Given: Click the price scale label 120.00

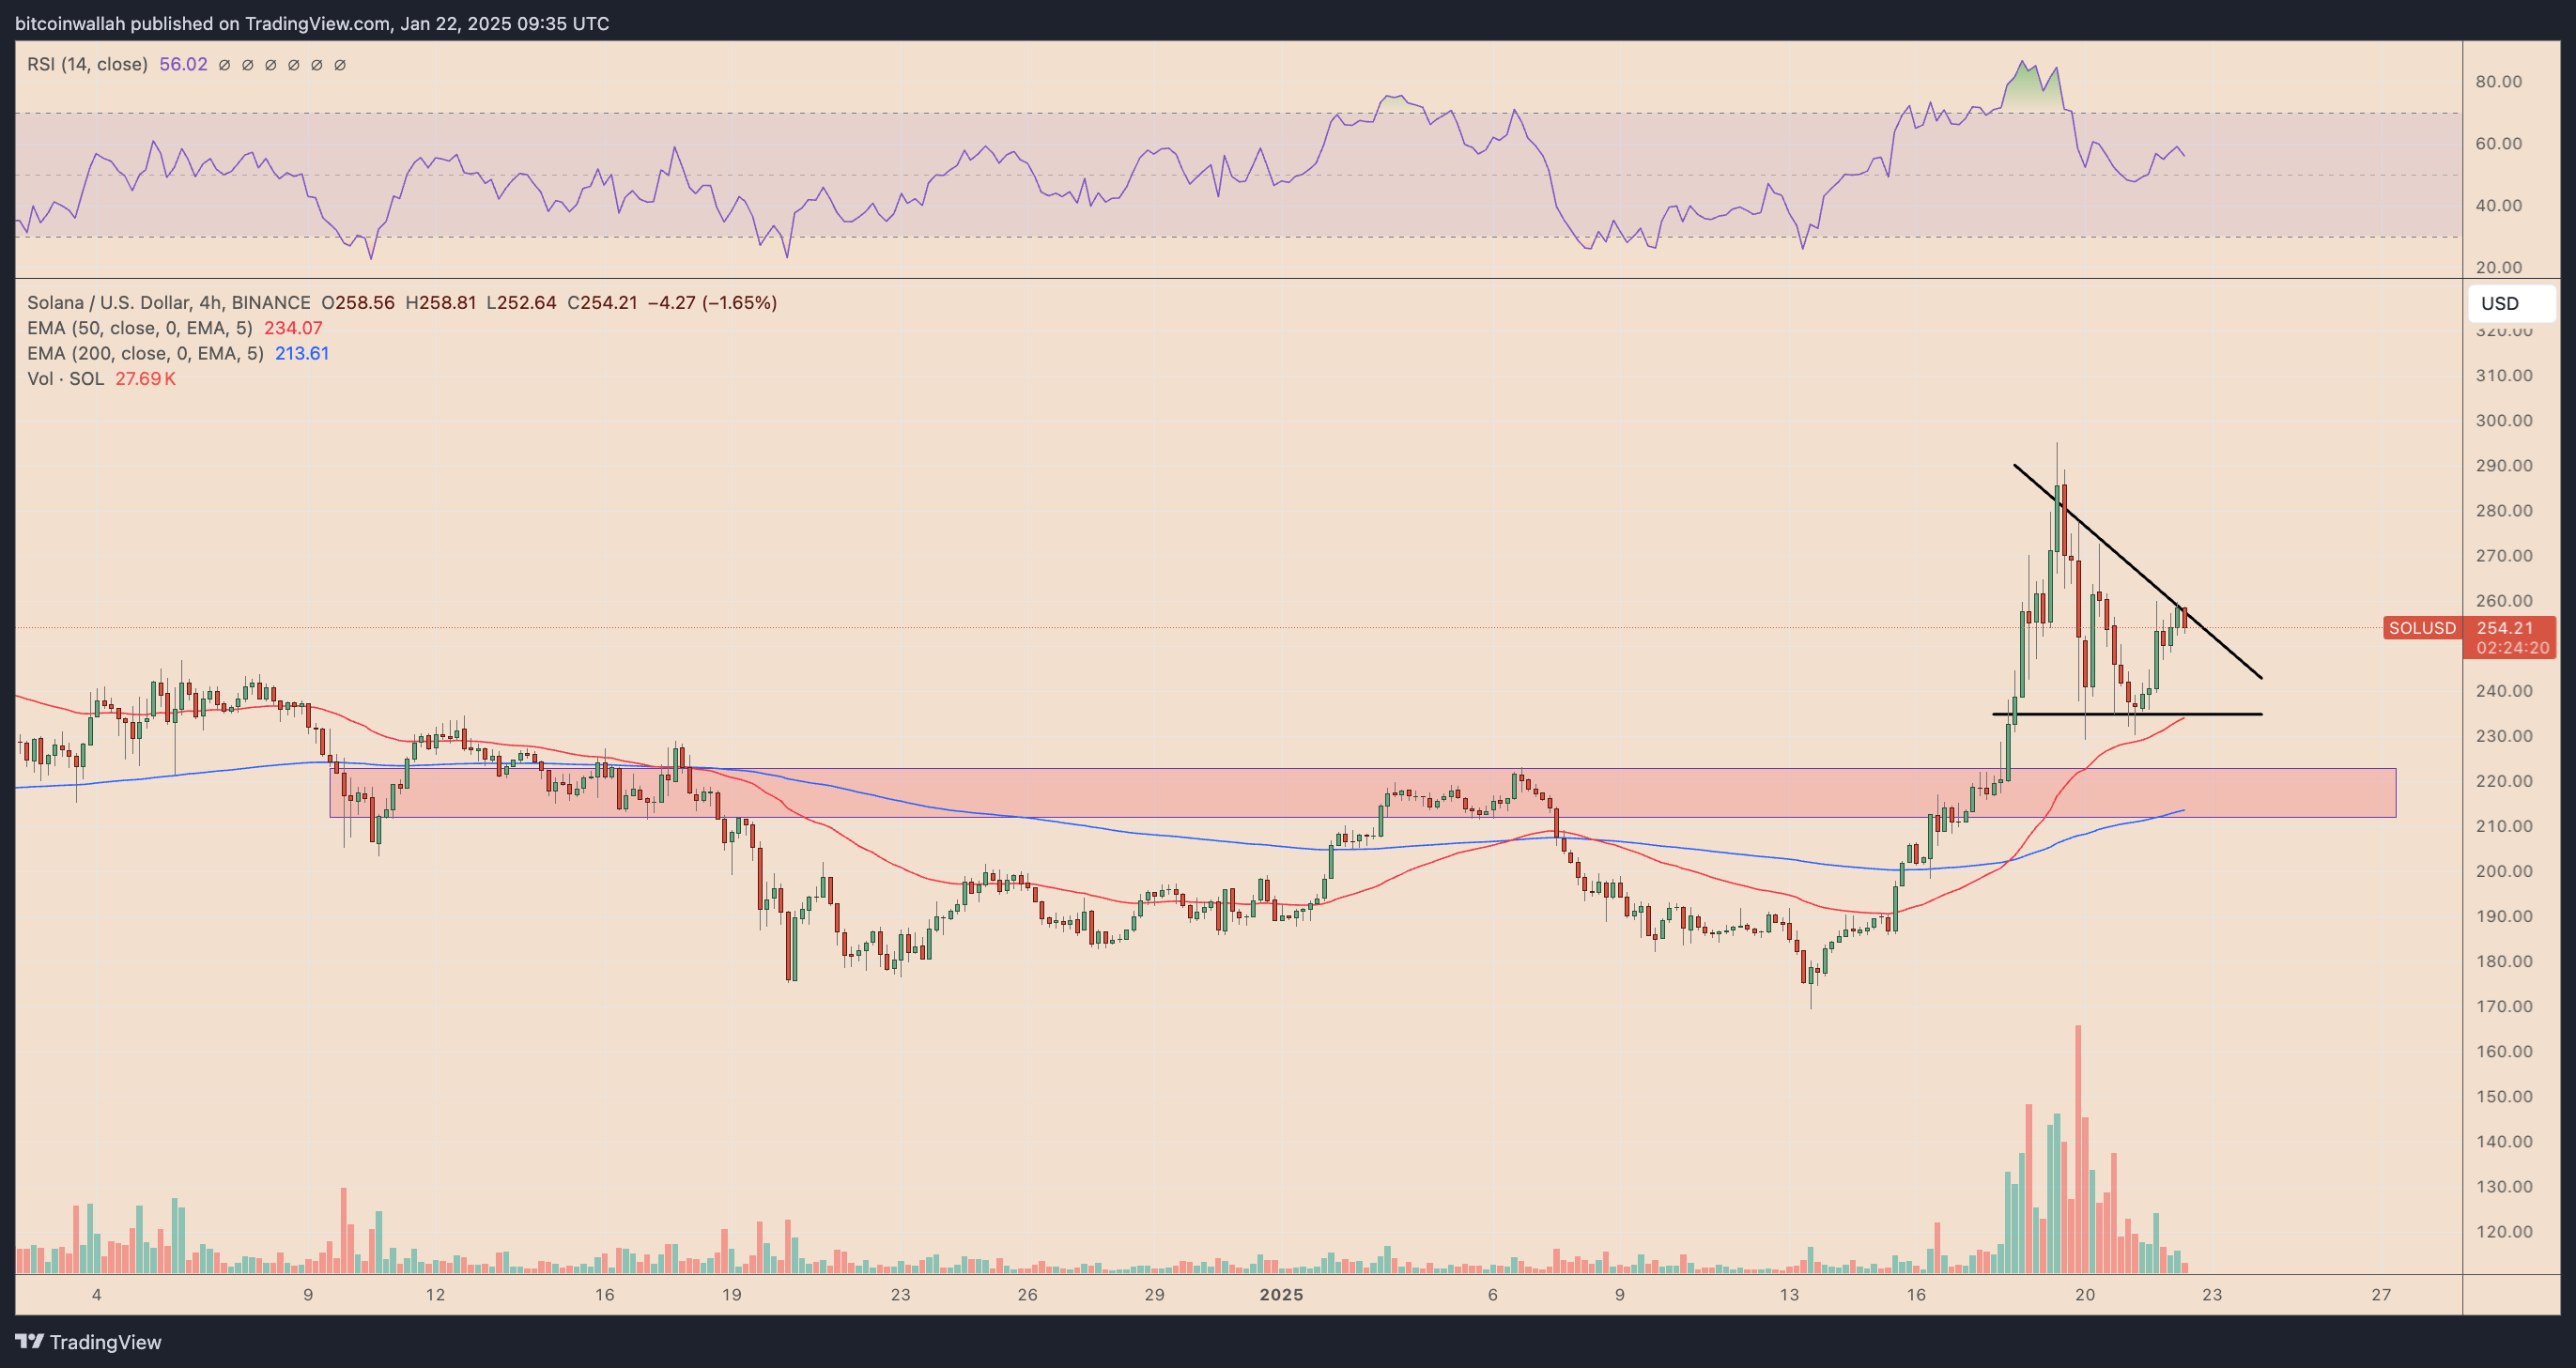Looking at the screenshot, I should point(2504,1232).
